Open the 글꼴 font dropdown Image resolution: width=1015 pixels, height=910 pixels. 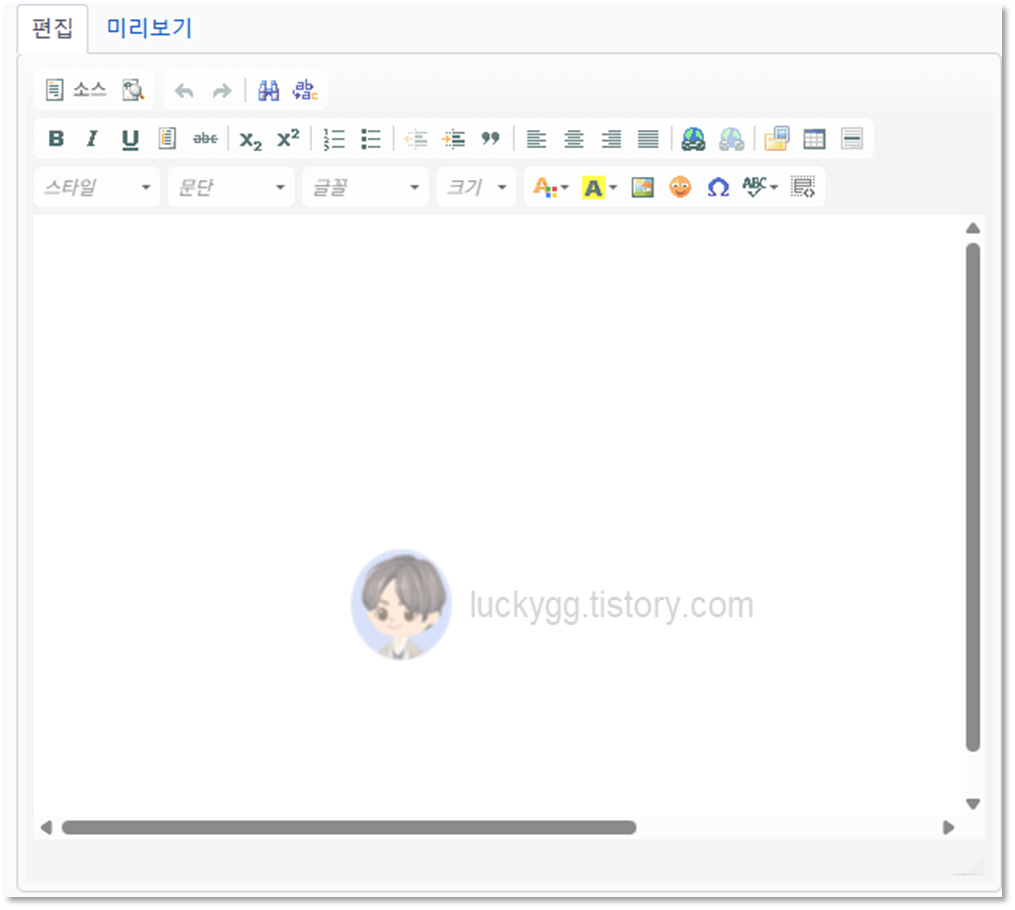pyautogui.click(x=365, y=187)
